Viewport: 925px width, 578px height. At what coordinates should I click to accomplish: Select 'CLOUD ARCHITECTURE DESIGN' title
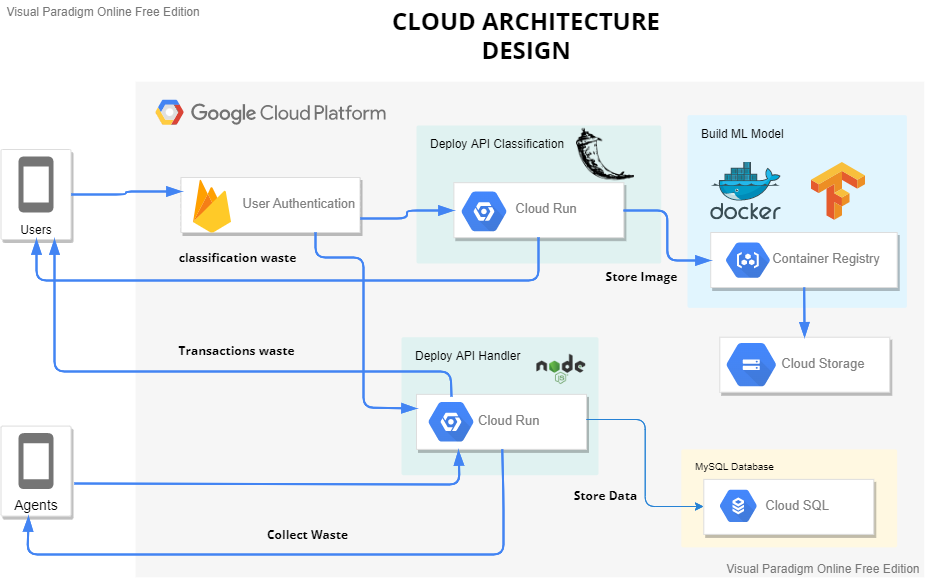(526, 36)
